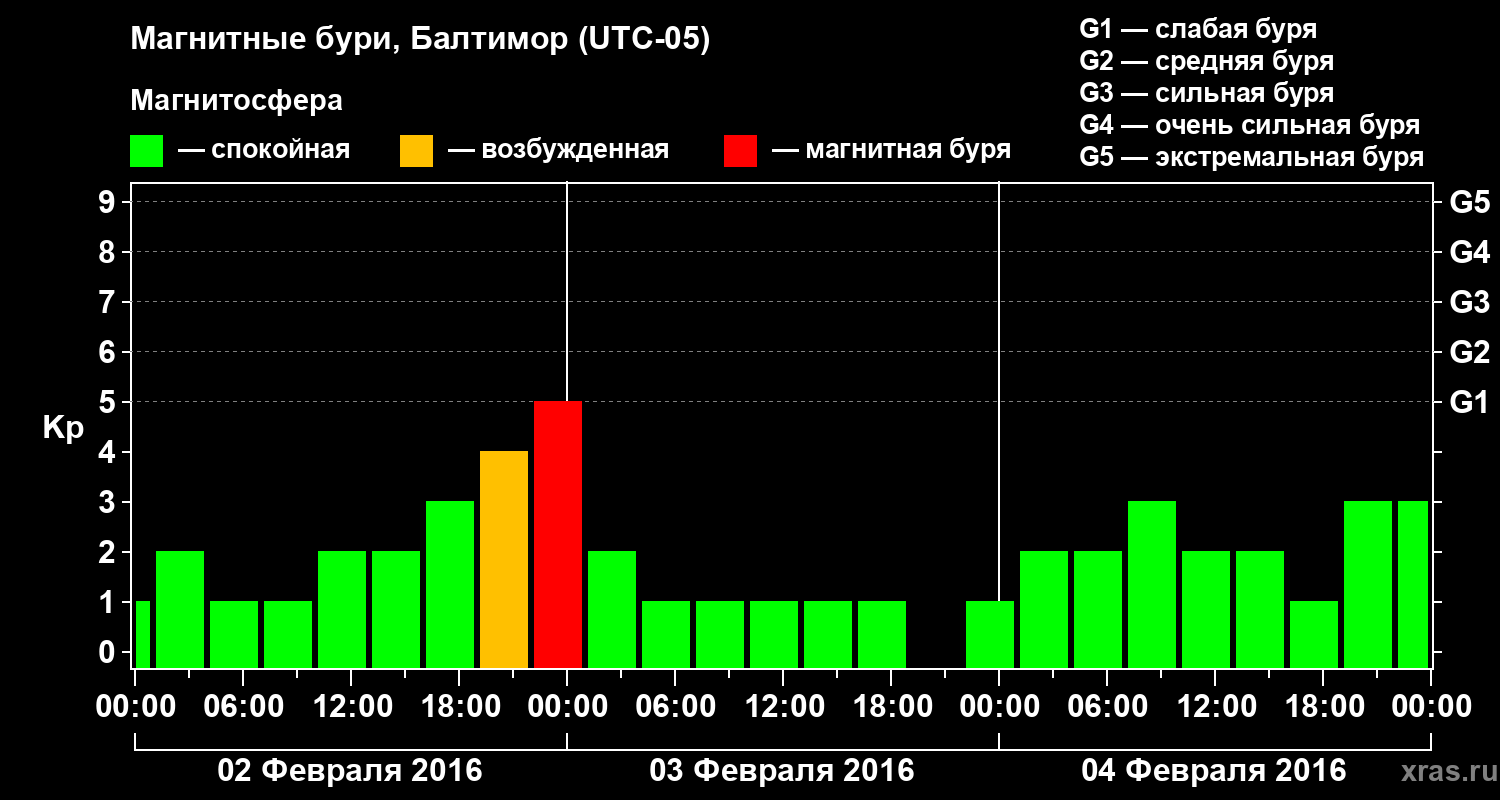Viewport: 1500px width, 800px height.
Task: Click the 'Kp' axis label
Action: pyautogui.click(x=63, y=429)
